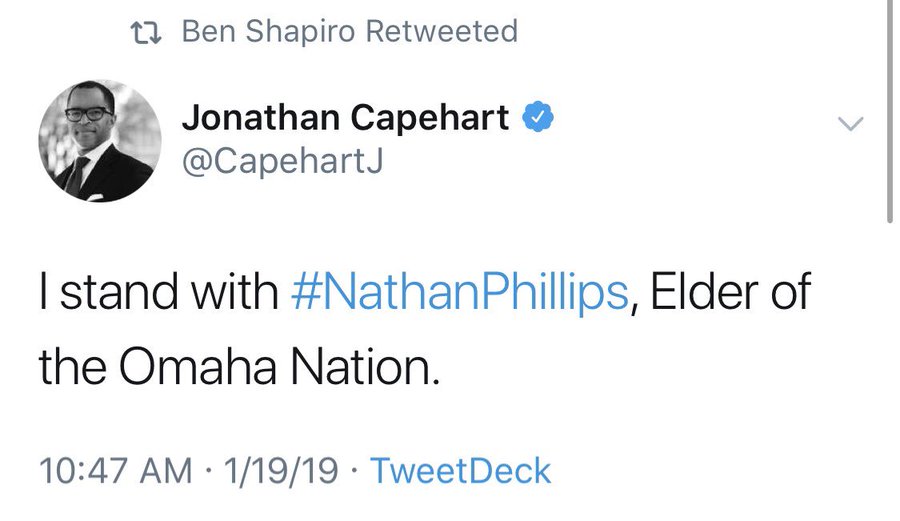900x521 pixels.
Task: Open Ben Shapiro's profile from retweet header
Action: click(x=269, y=31)
